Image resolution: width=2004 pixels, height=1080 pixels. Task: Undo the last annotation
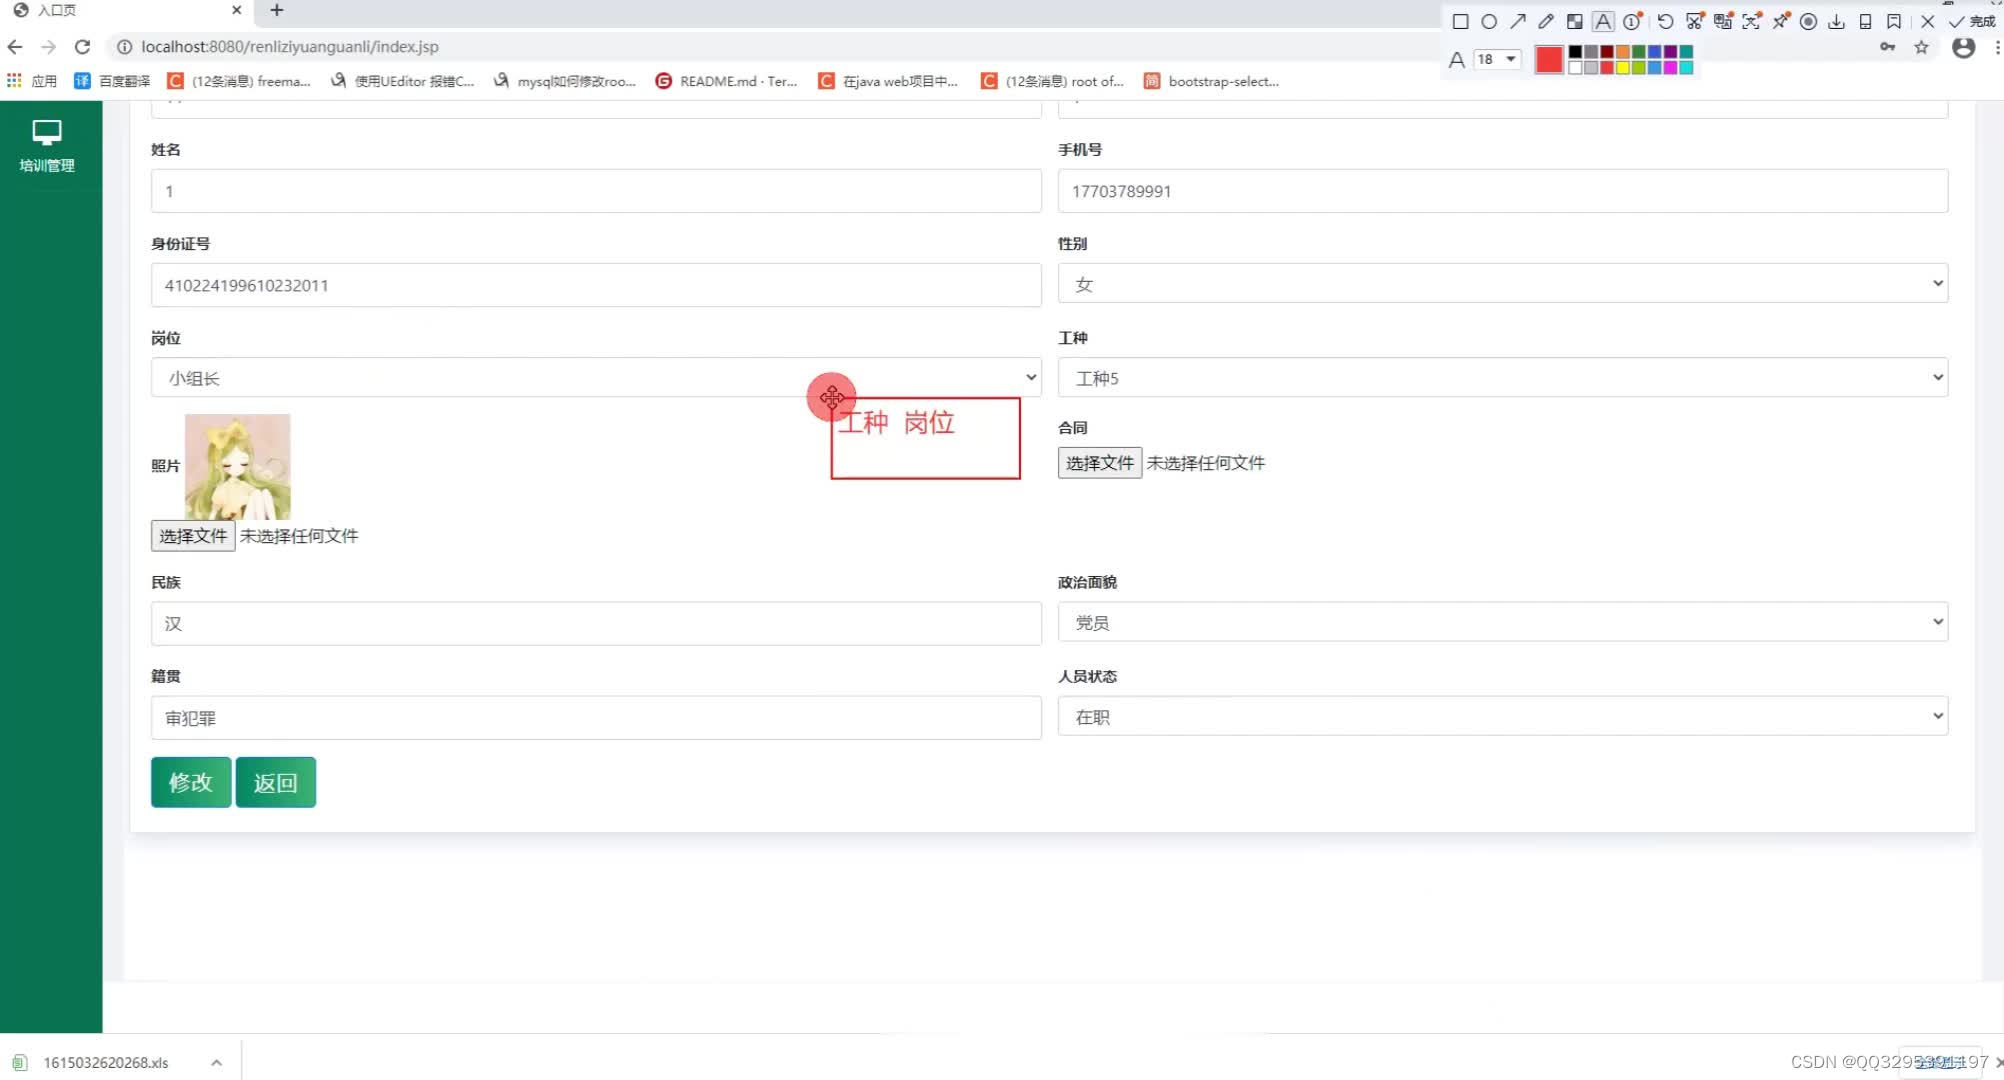coord(1665,22)
